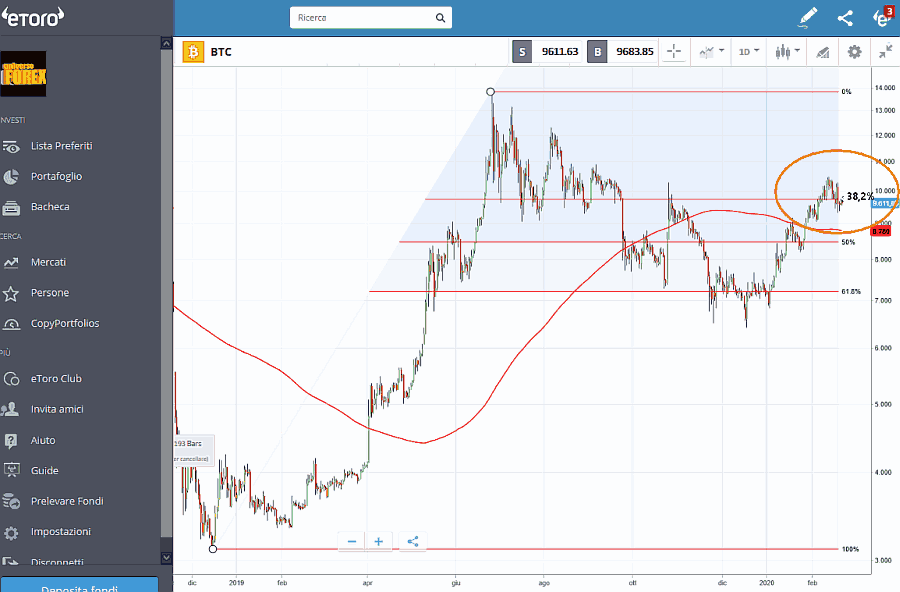Click the sidebar scrollbar down arrow
900x592 pixels.
166,556
